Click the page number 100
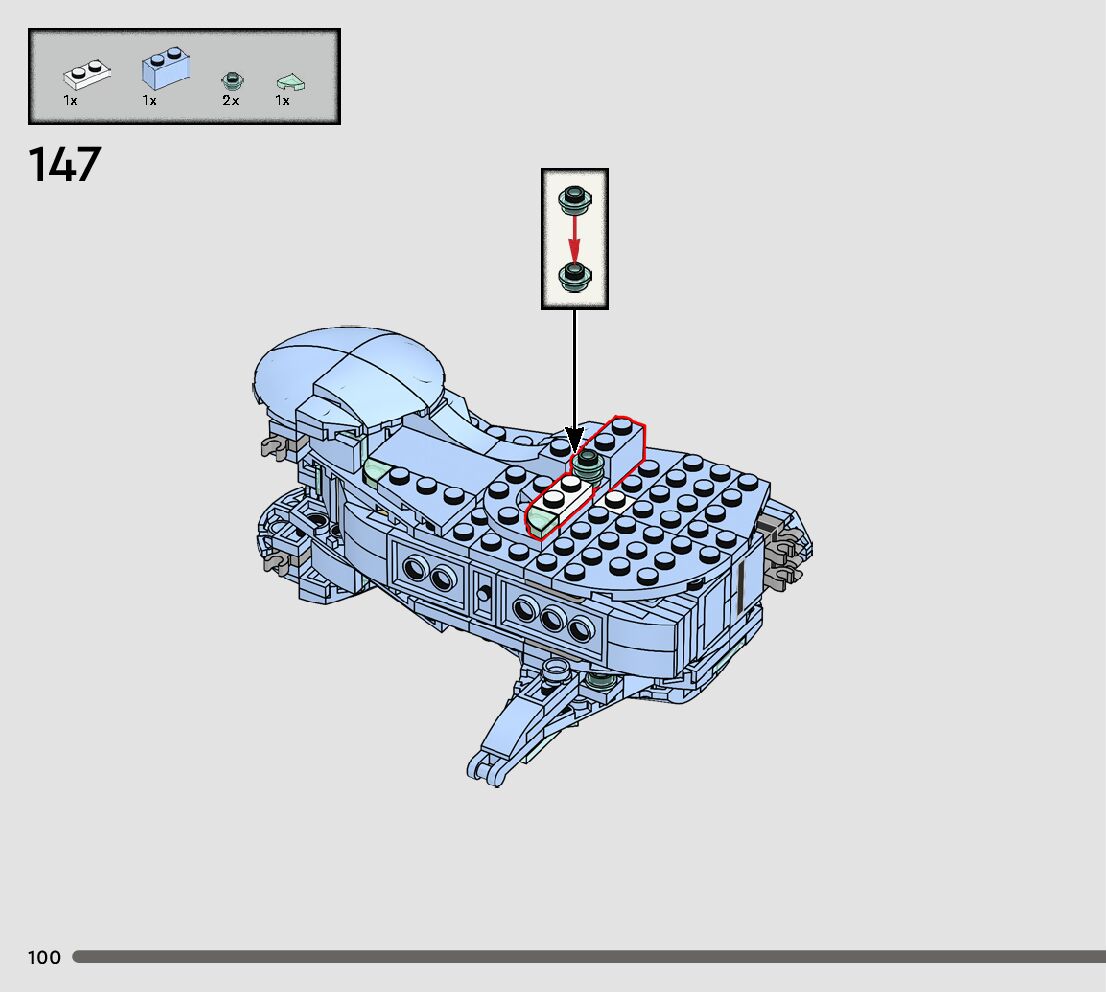 pos(44,958)
